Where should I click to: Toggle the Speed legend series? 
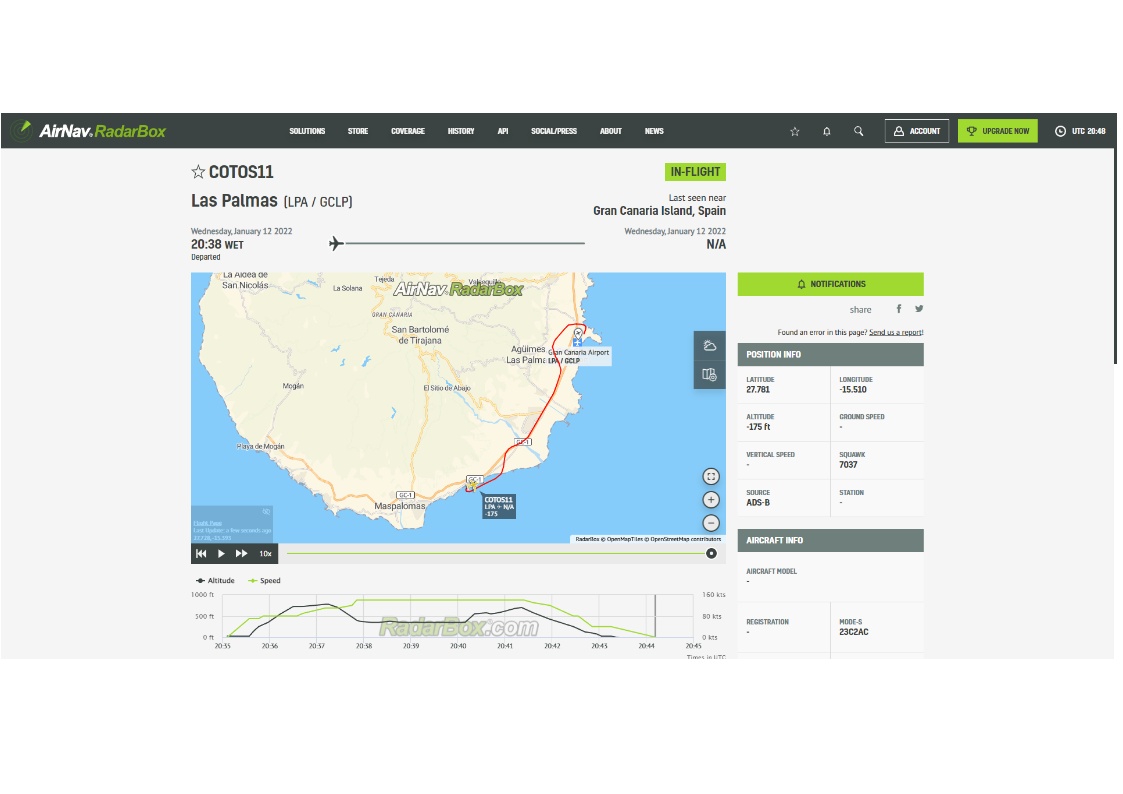(x=264, y=581)
